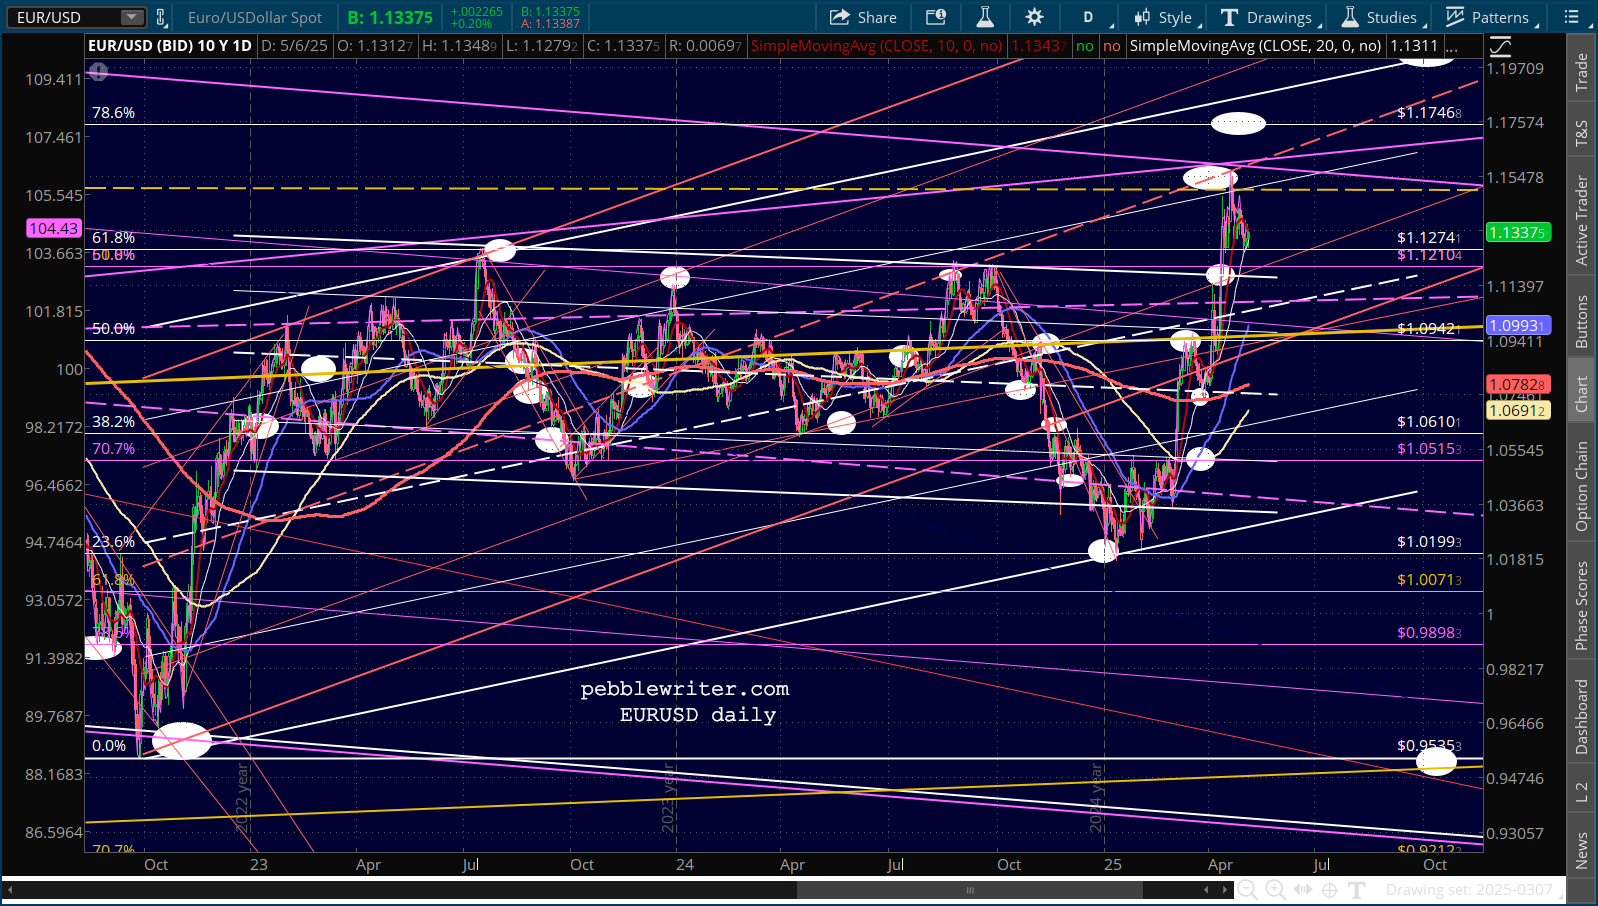1598x906 pixels.
Task: Click the Euro/USDollar Spot description
Action: click(255, 17)
